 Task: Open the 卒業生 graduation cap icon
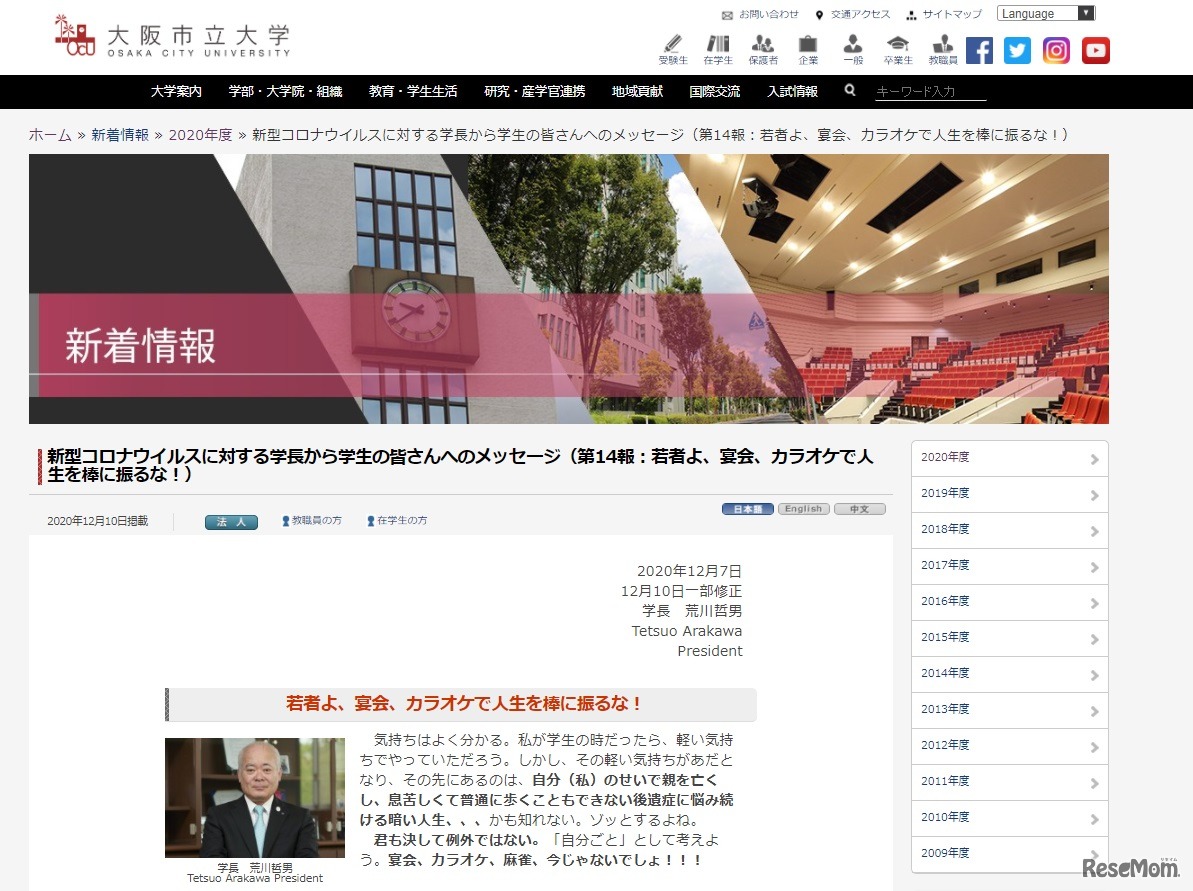click(898, 50)
